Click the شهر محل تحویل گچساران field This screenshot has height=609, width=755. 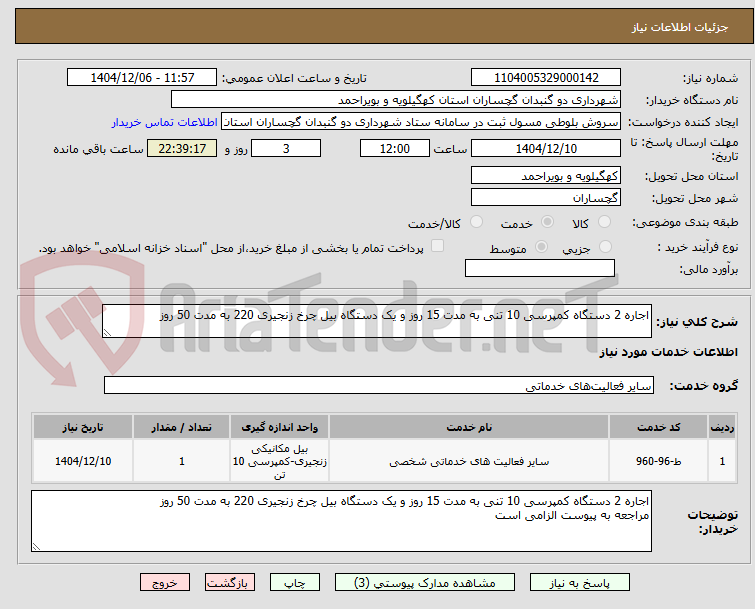point(546,197)
